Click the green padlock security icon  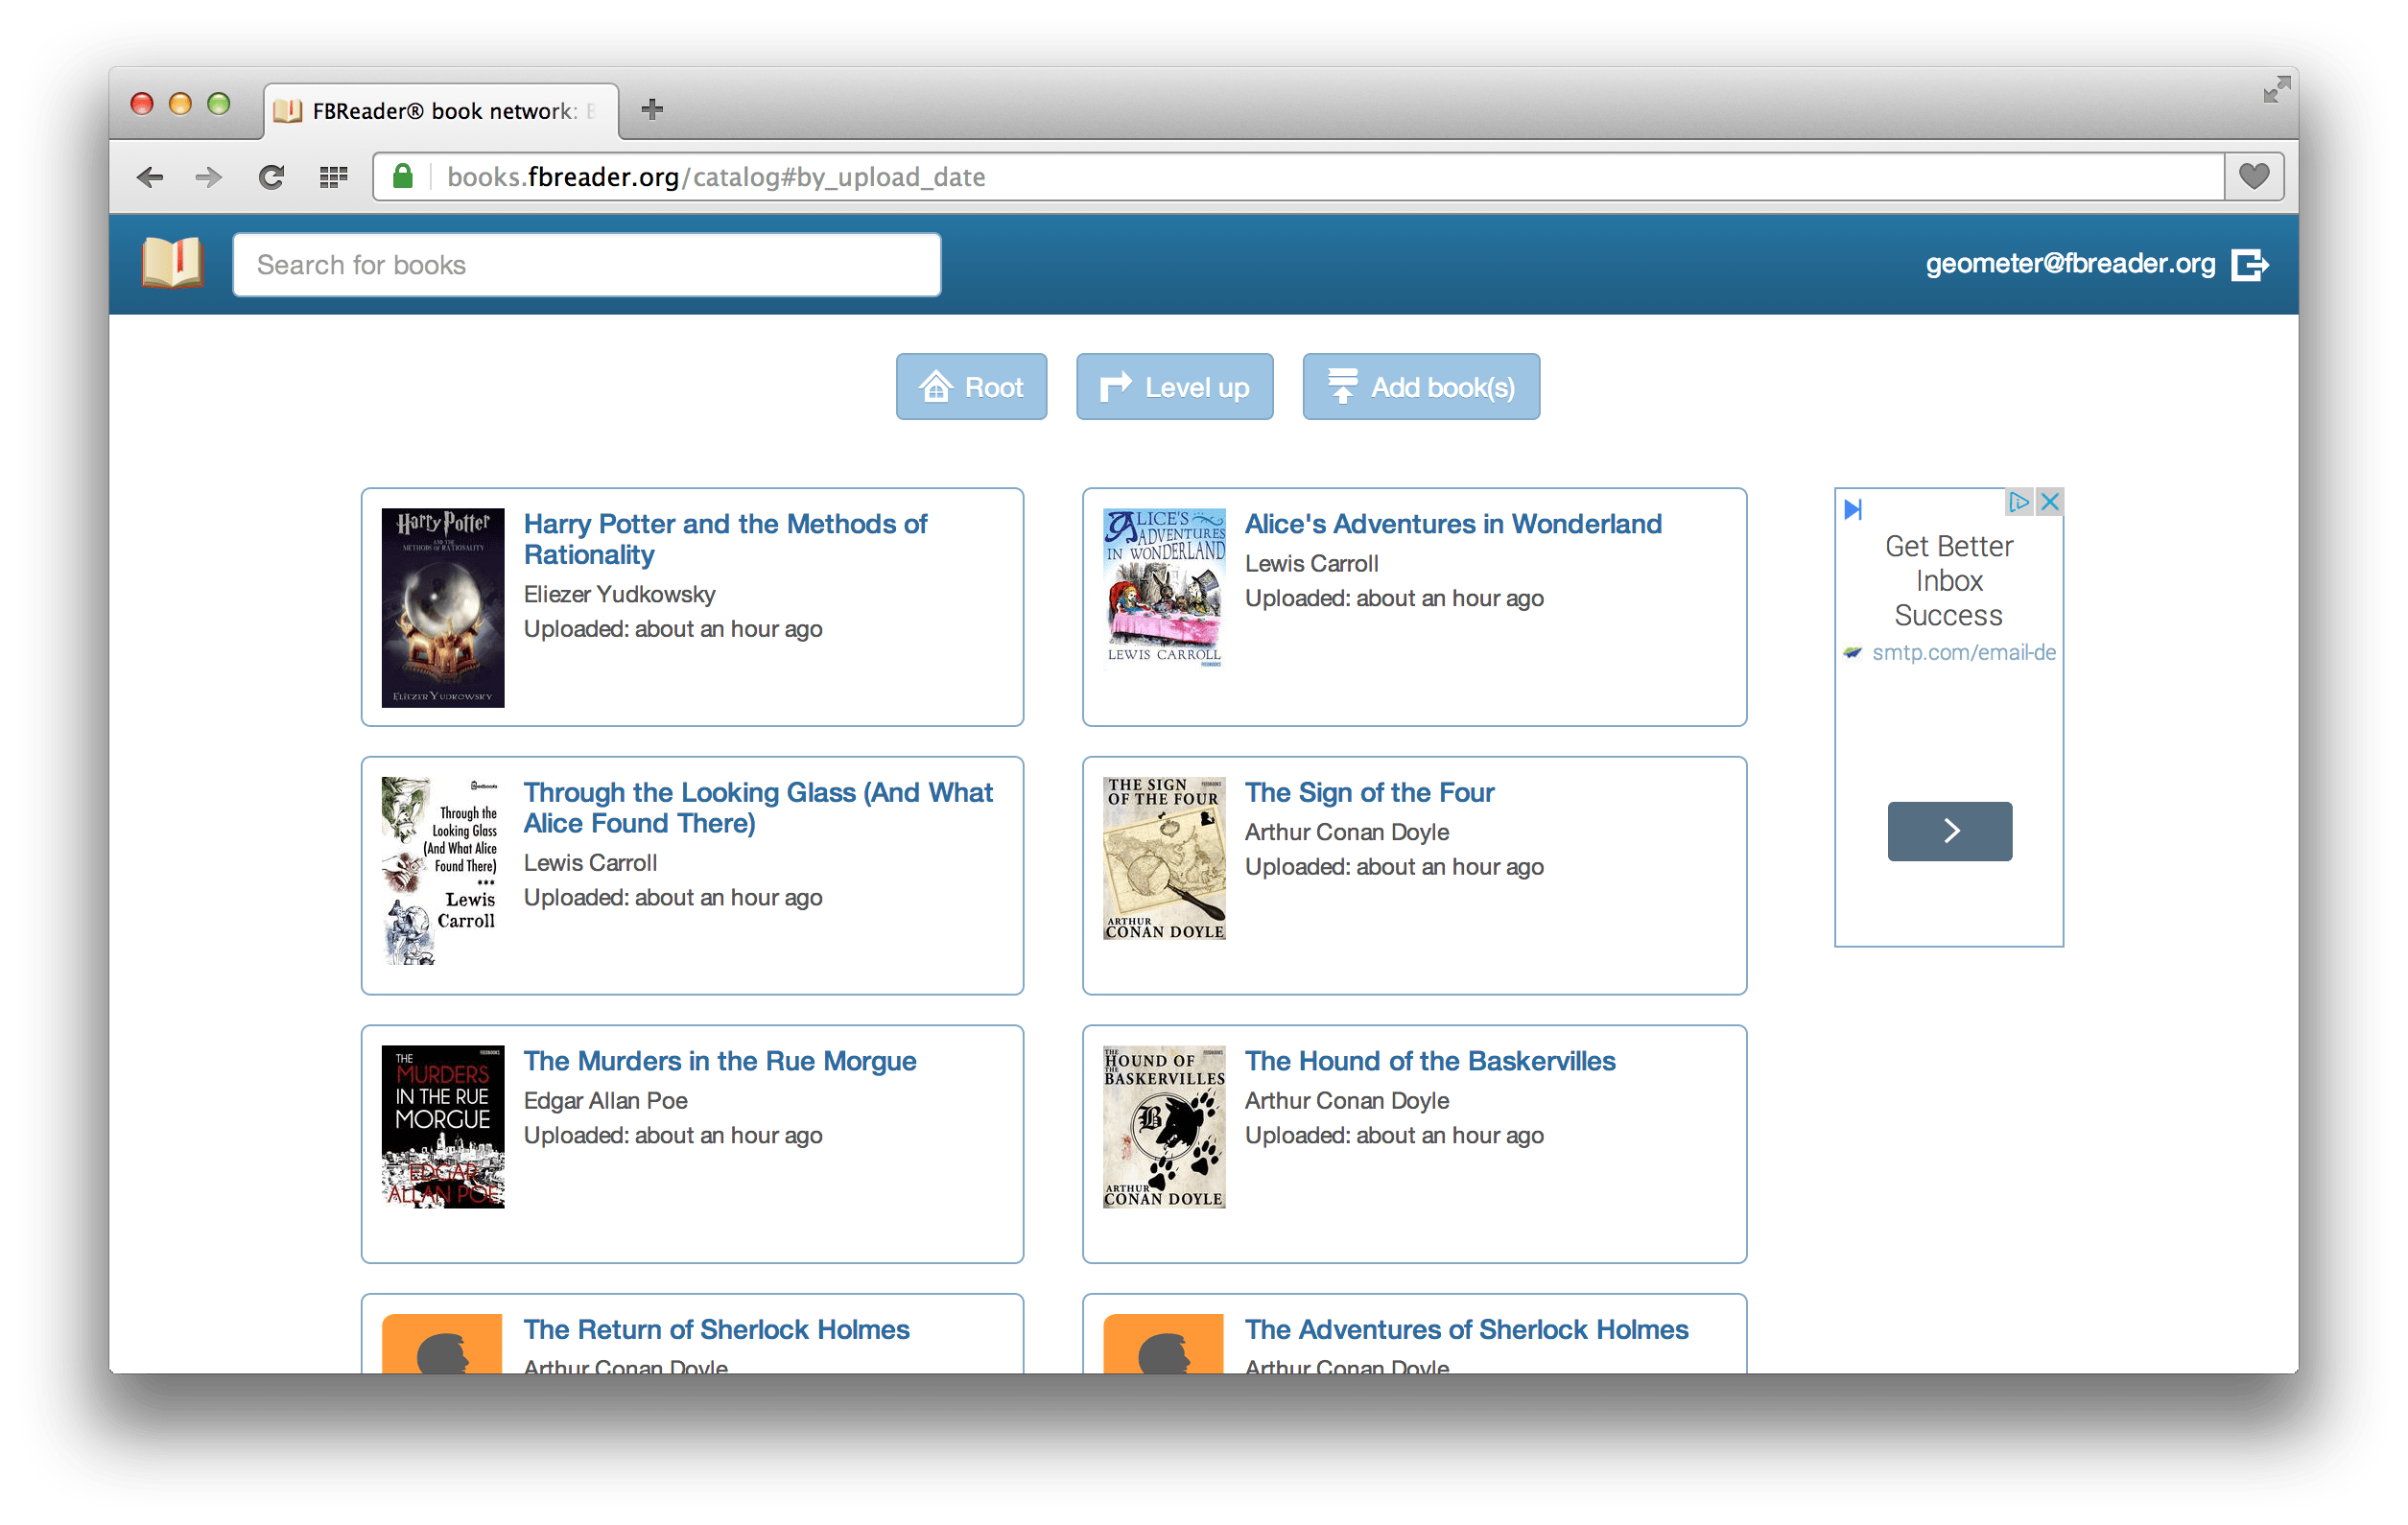[x=403, y=177]
